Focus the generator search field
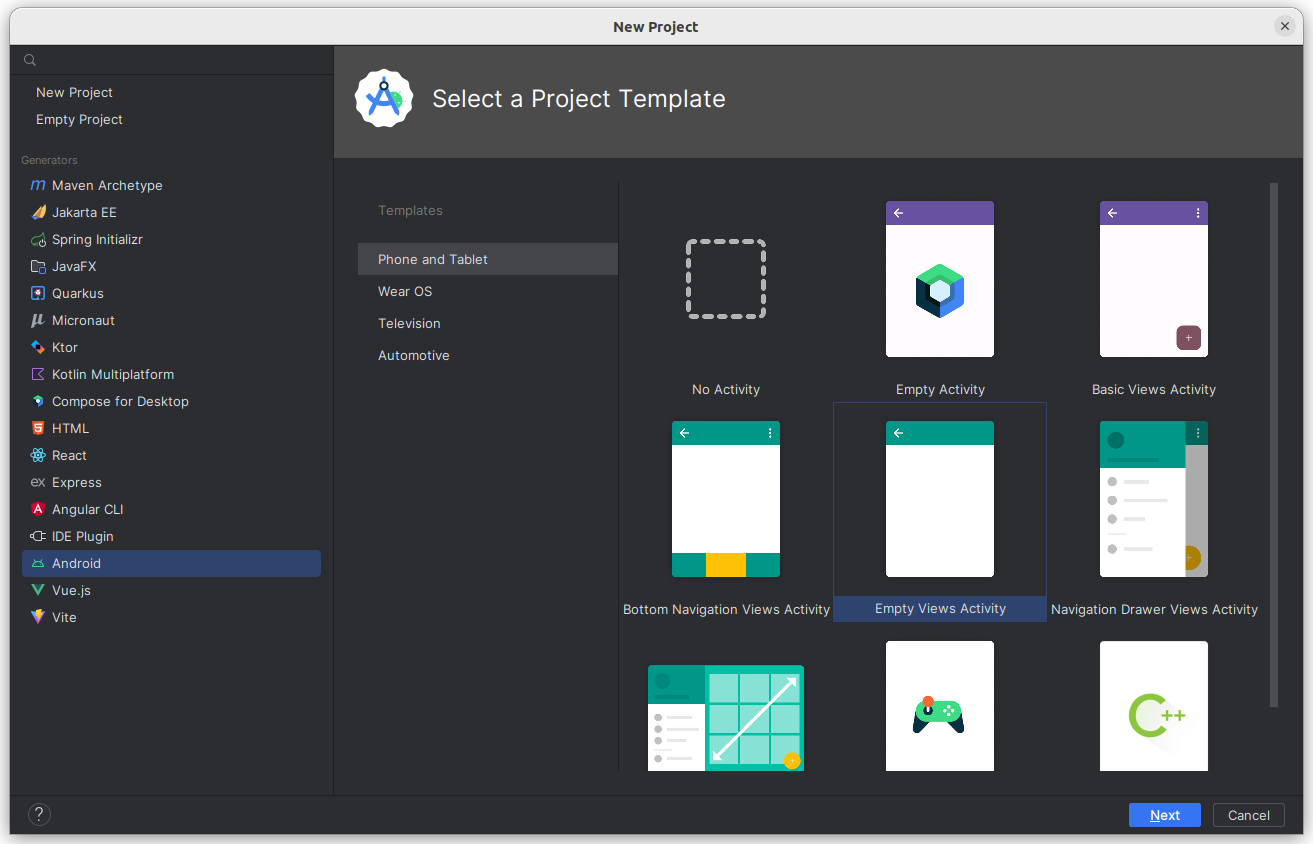The height and width of the screenshot is (844, 1313). pyautogui.click(x=172, y=60)
